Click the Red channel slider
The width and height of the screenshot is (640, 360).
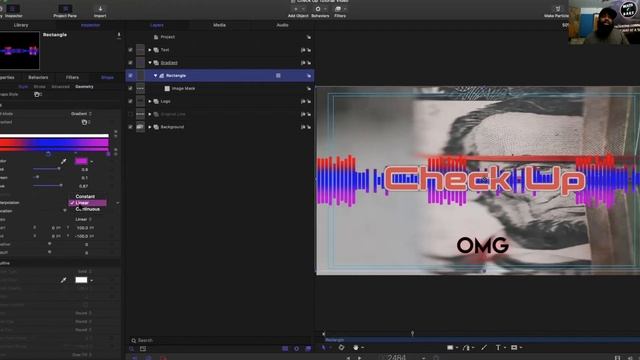click(x=47, y=169)
